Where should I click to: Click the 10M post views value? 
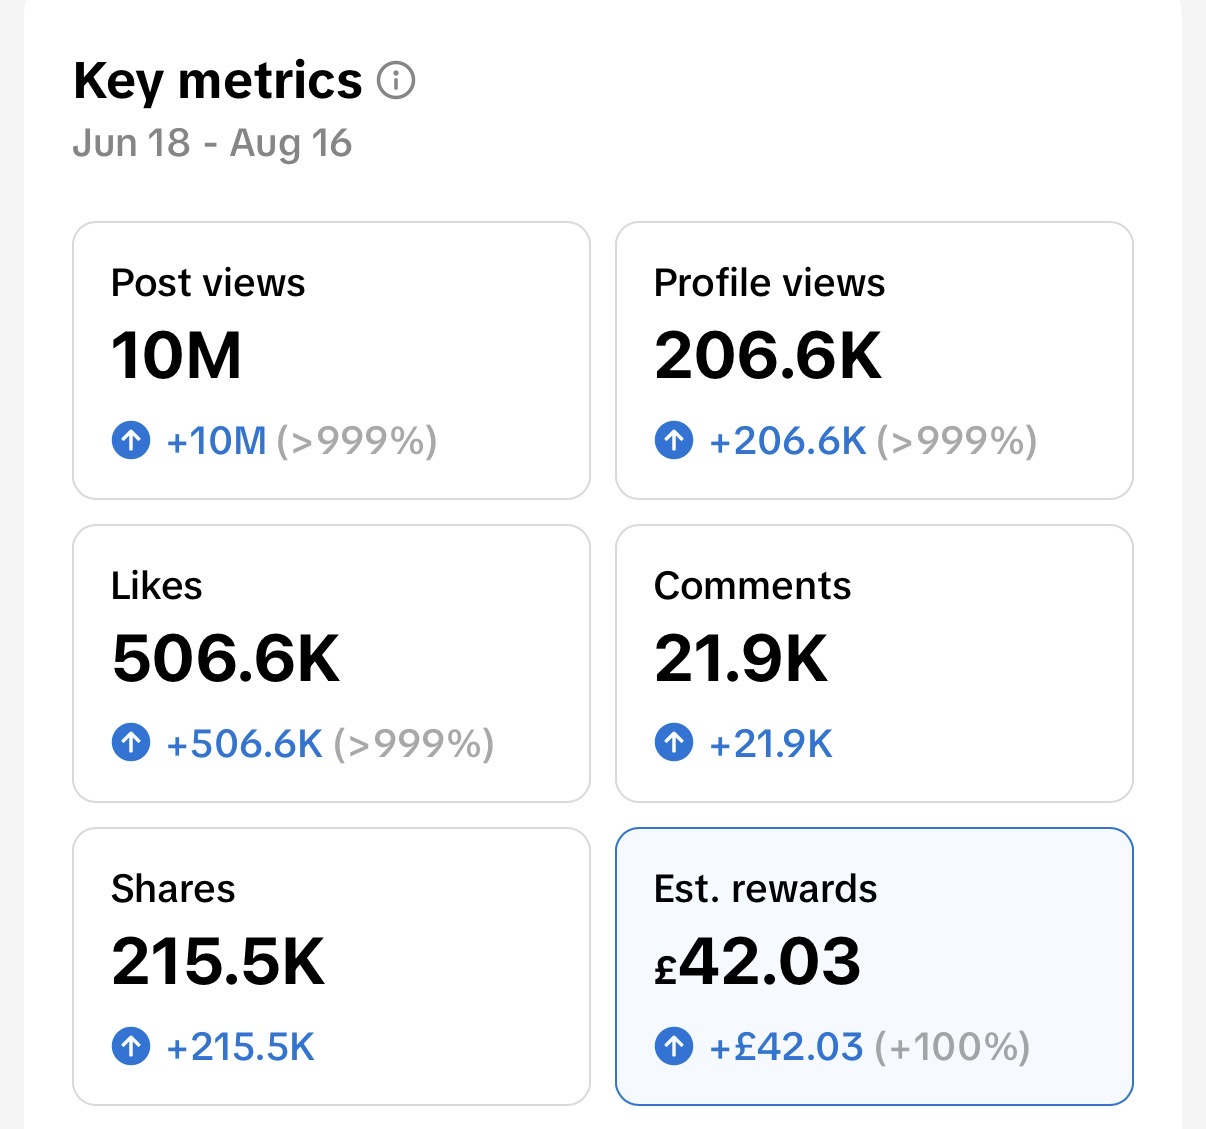pos(177,355)
